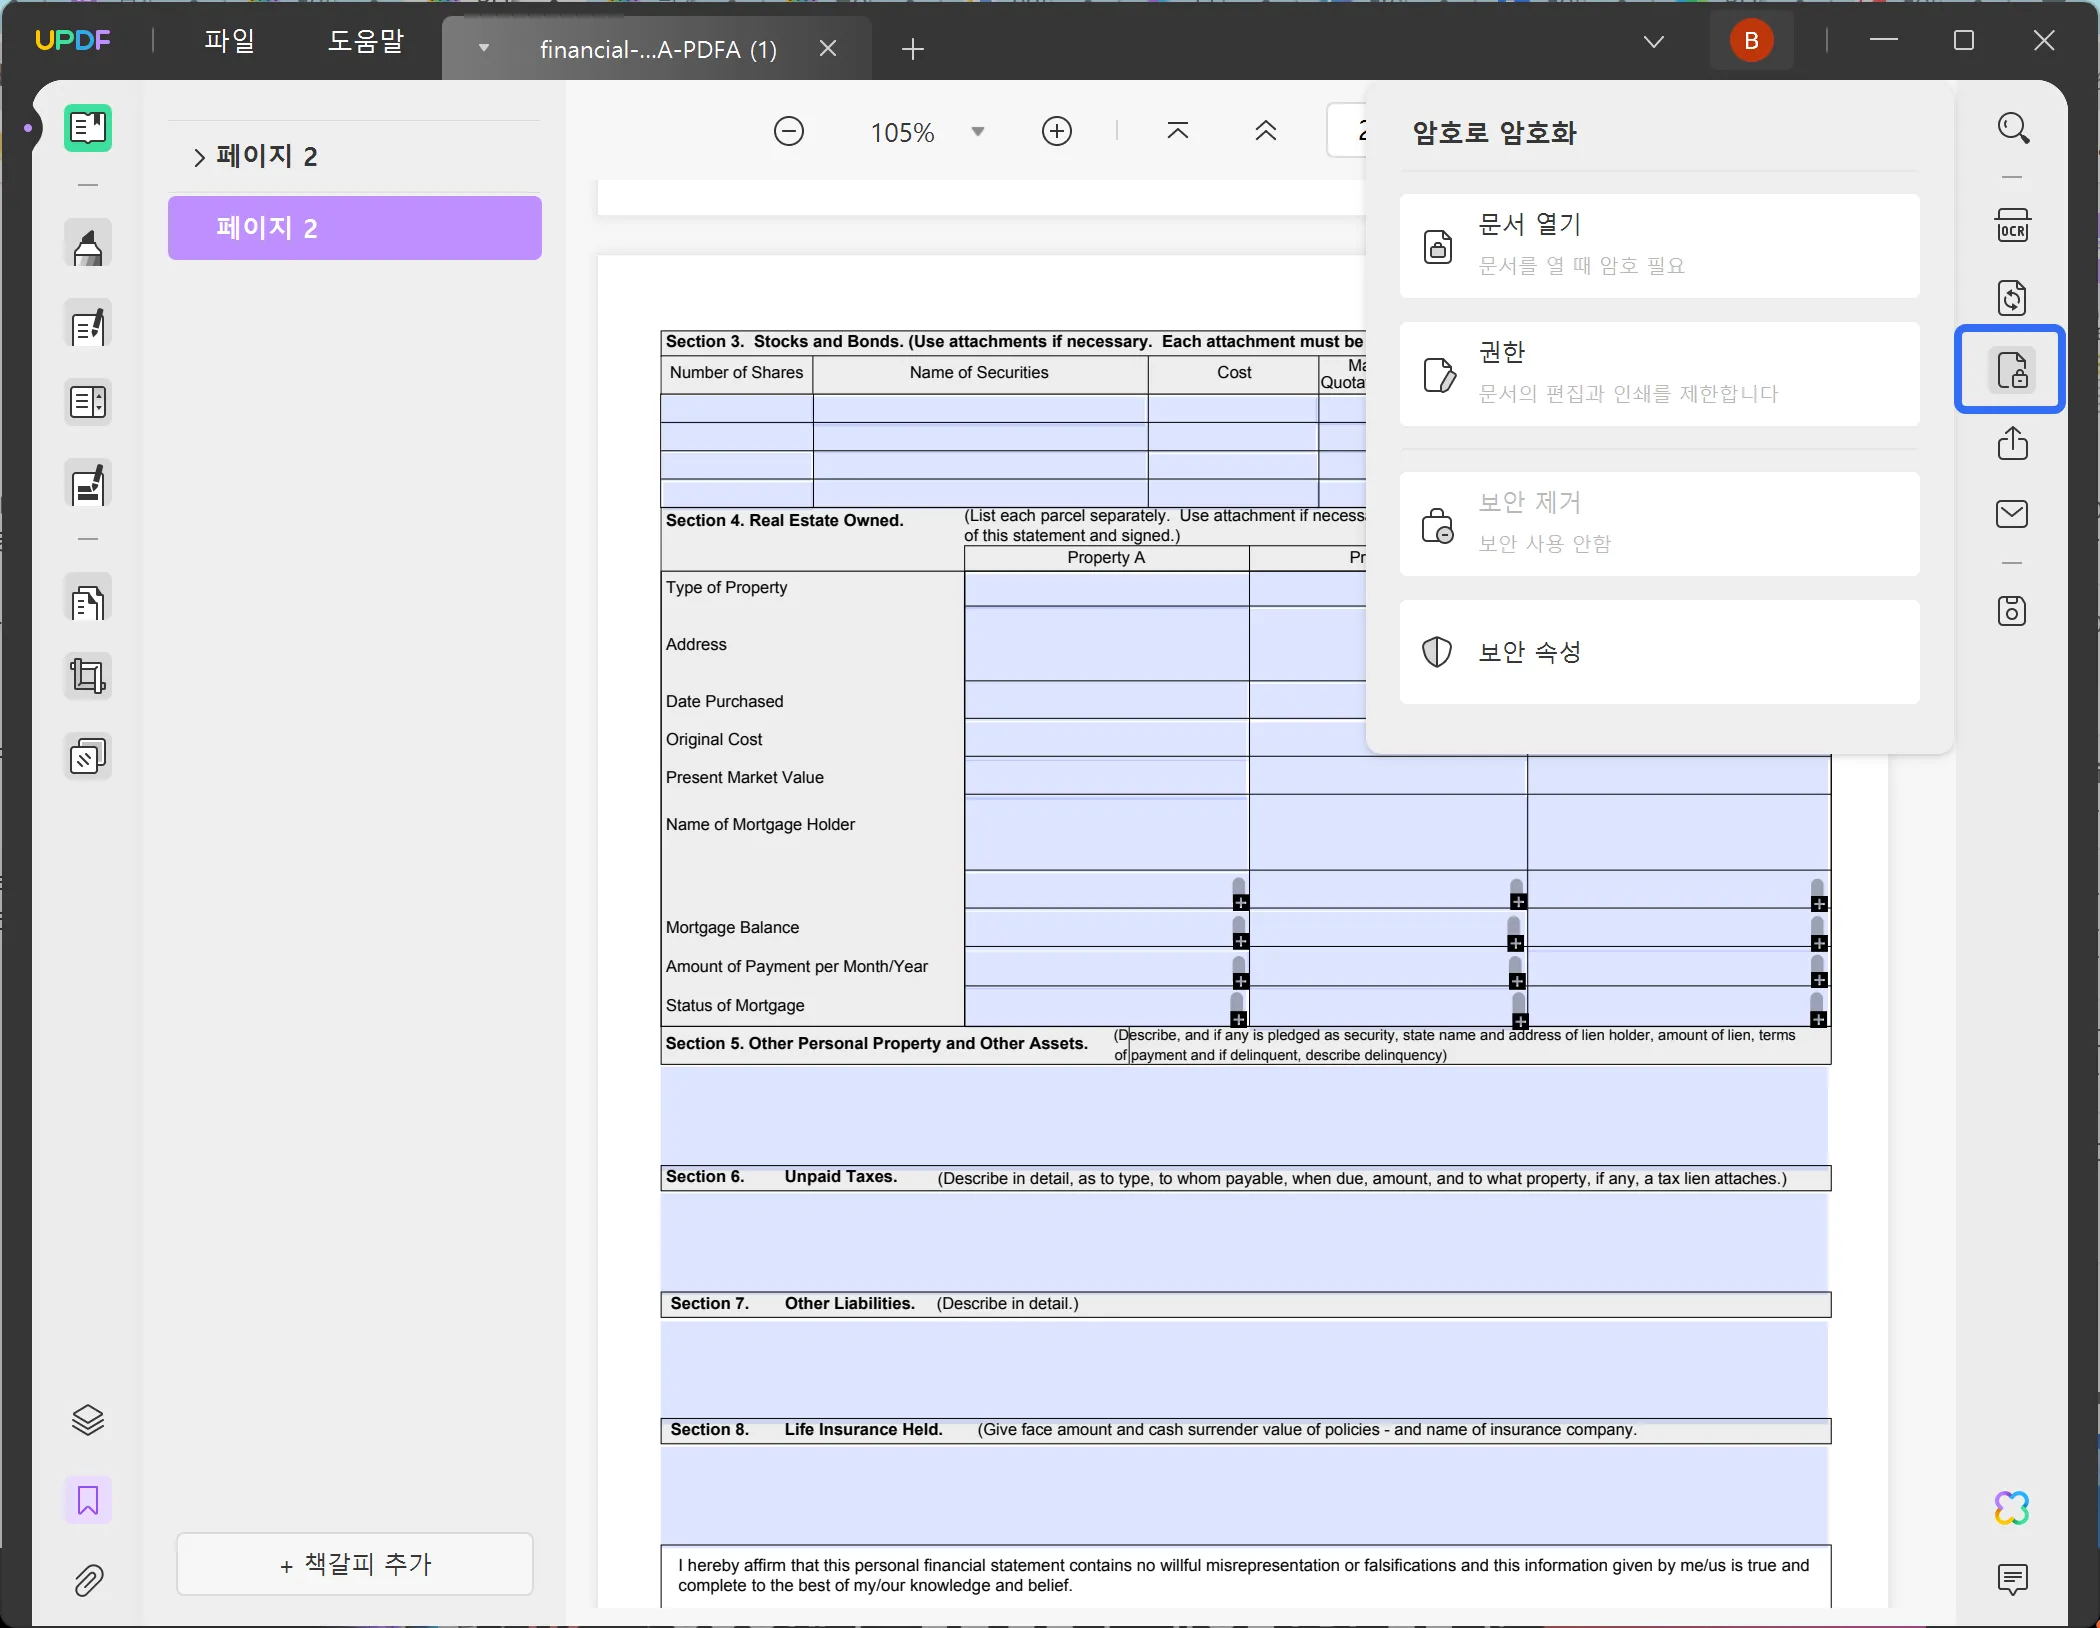Zoom out with the minus button
The image size is (2100, 1628).
click(x=789, y=131)
